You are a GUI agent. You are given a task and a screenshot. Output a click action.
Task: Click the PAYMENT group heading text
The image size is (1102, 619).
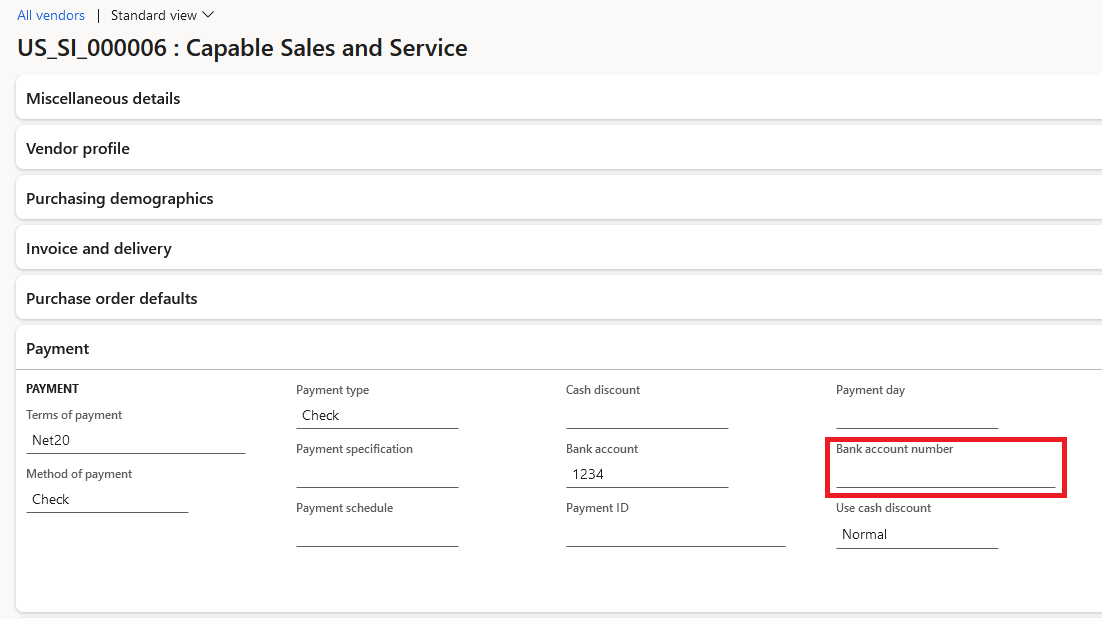[53, 389]
